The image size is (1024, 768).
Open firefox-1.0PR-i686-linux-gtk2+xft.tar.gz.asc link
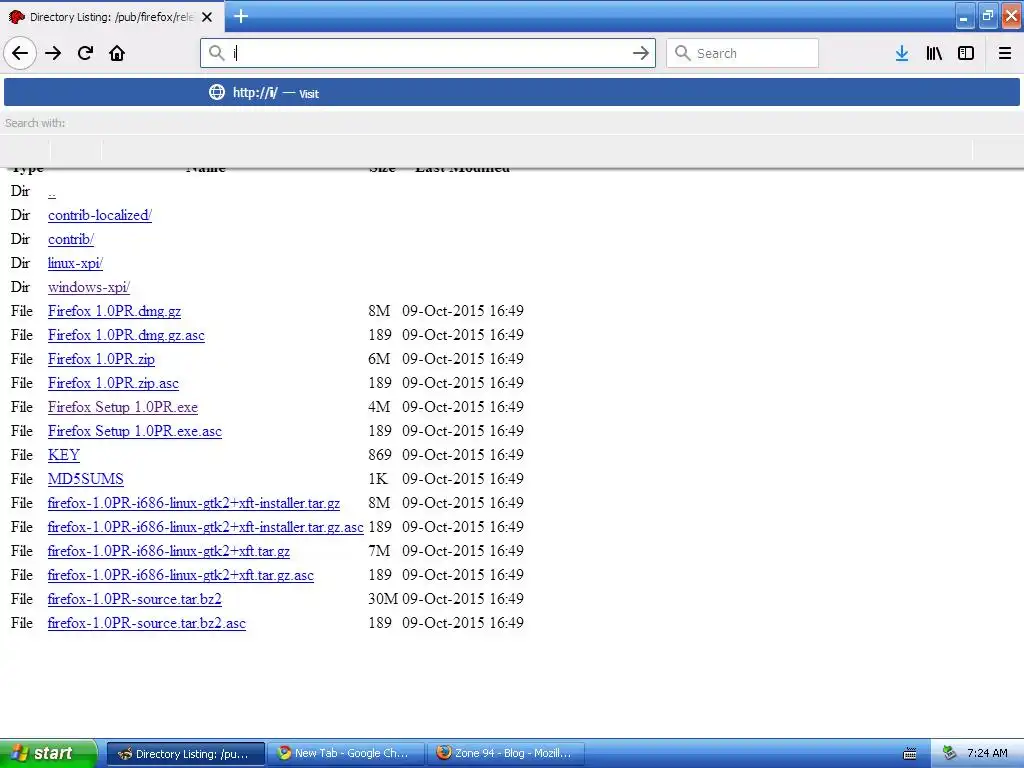point(181,575)
